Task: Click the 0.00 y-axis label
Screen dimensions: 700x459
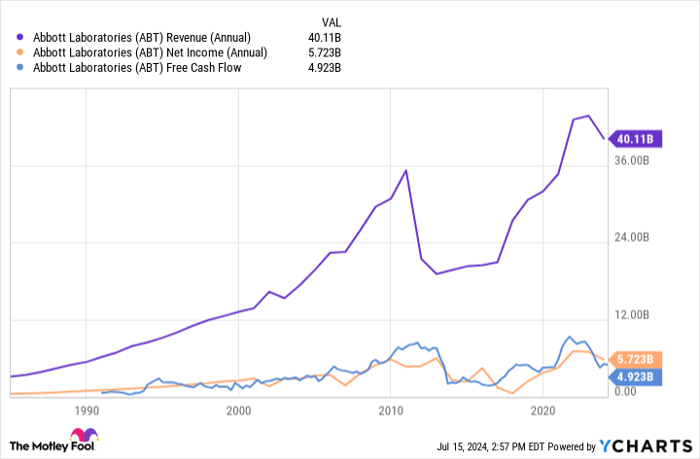Action: tap(625, 392)
